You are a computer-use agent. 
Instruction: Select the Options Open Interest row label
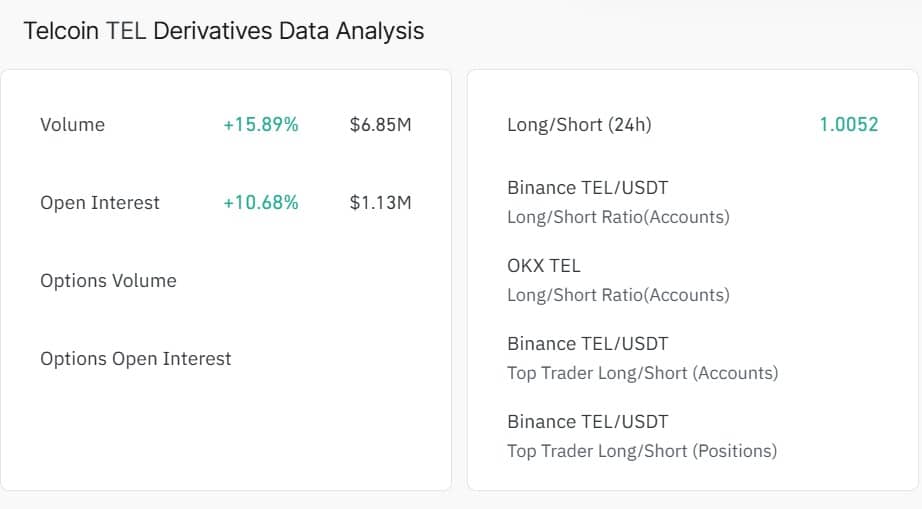point(135,359)
